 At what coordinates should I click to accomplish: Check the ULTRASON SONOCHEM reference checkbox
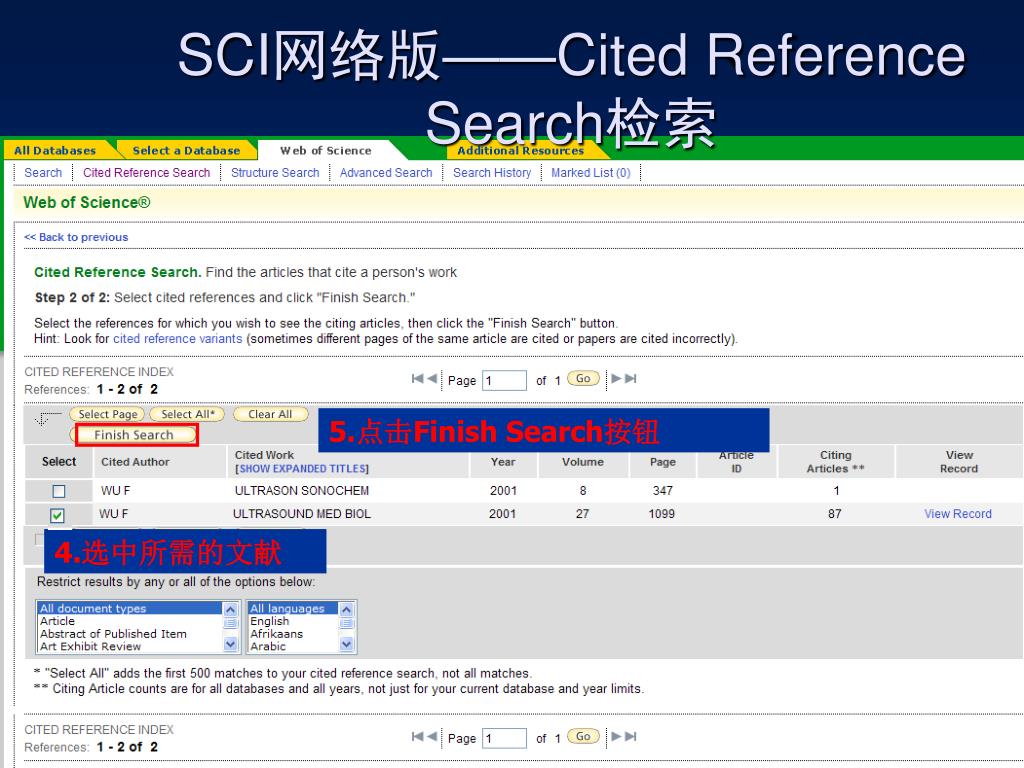point(59,491)
